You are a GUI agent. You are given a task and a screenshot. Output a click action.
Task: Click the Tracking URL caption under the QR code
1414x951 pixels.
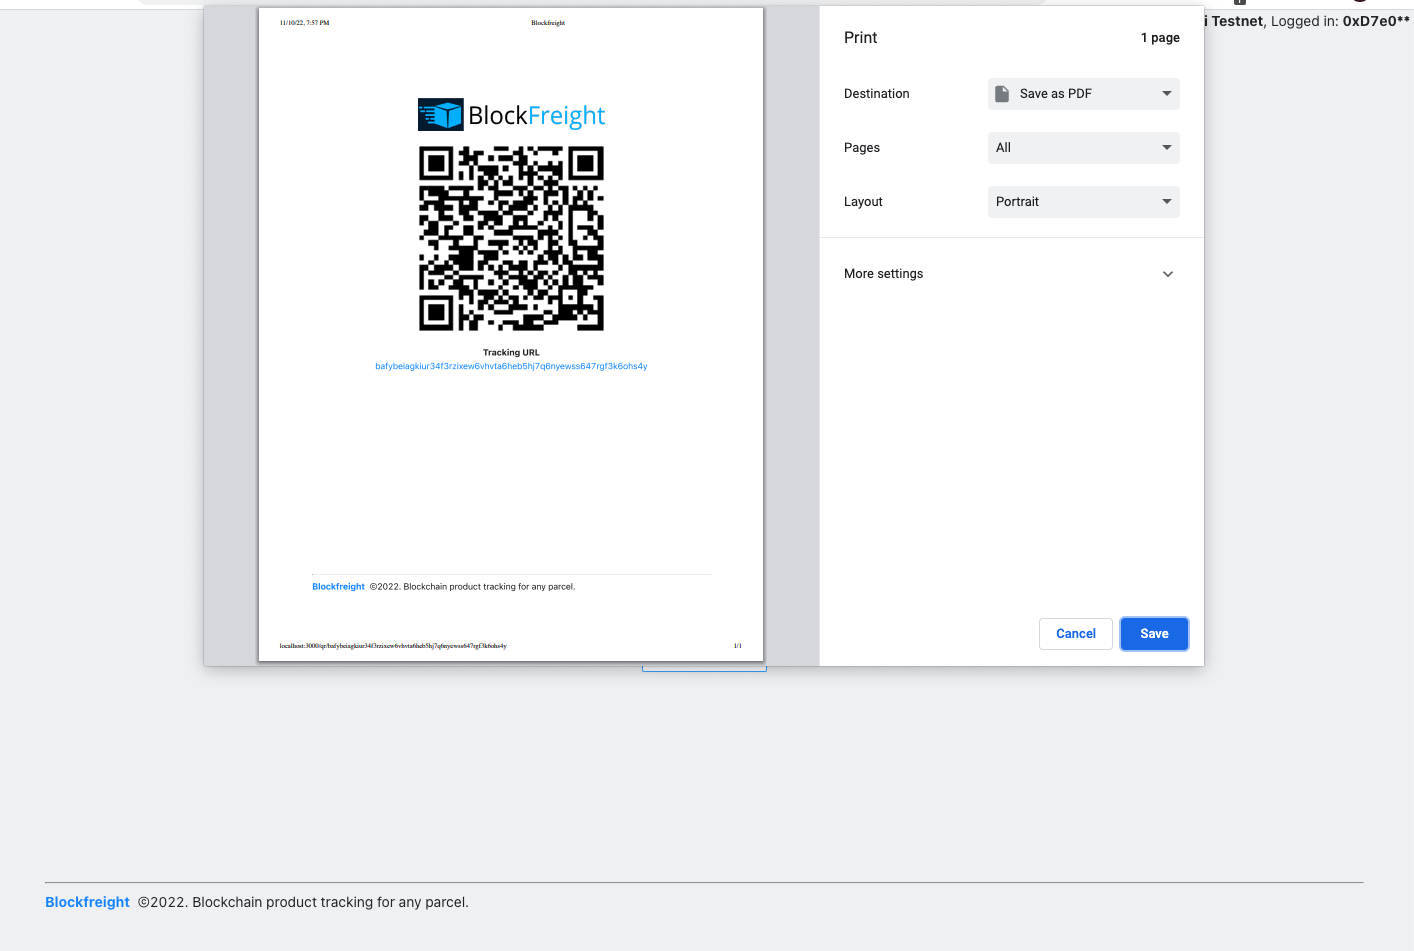pyautogui.click(x=511, y=352)
